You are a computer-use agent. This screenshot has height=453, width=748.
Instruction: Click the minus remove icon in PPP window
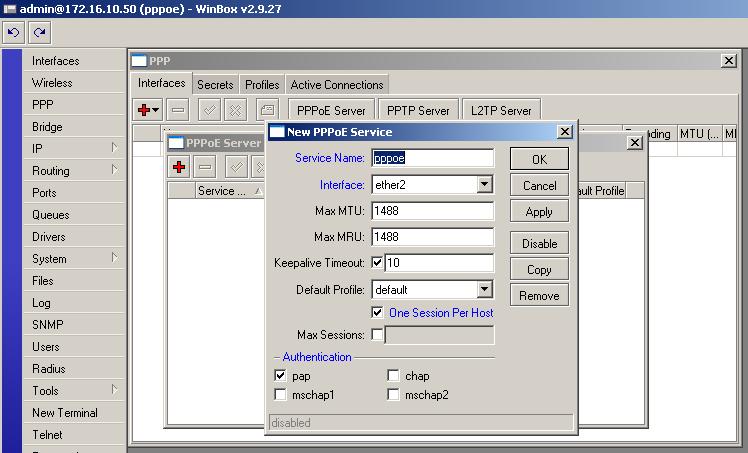[x=178, y=110]
